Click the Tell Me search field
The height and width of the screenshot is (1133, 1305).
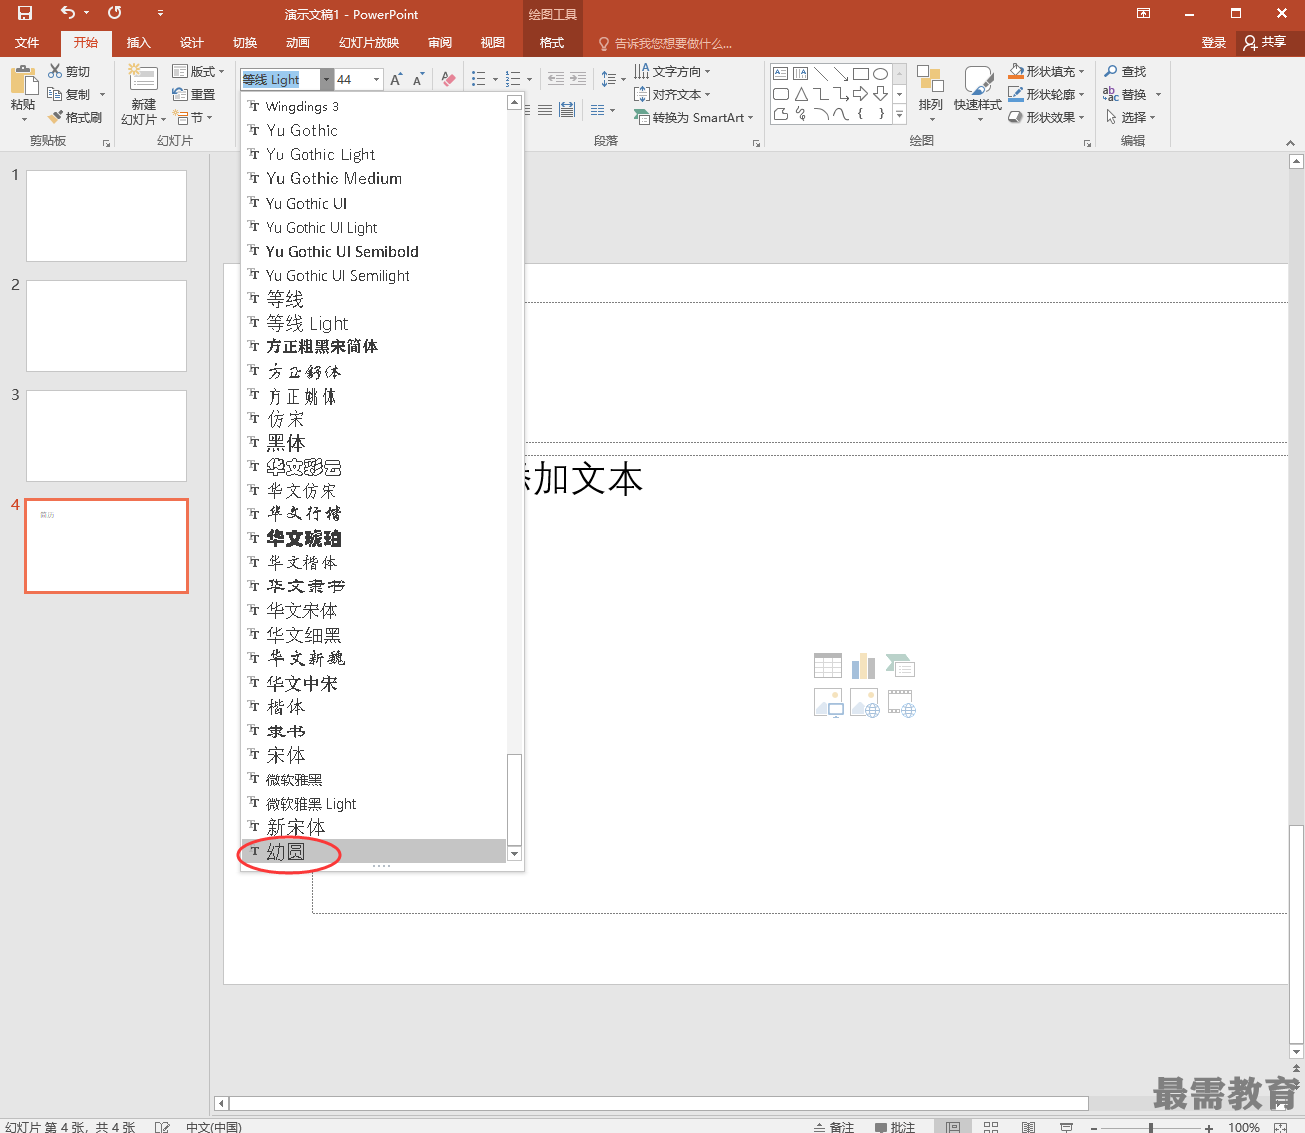pyautogui.click(x=665, y=43)
